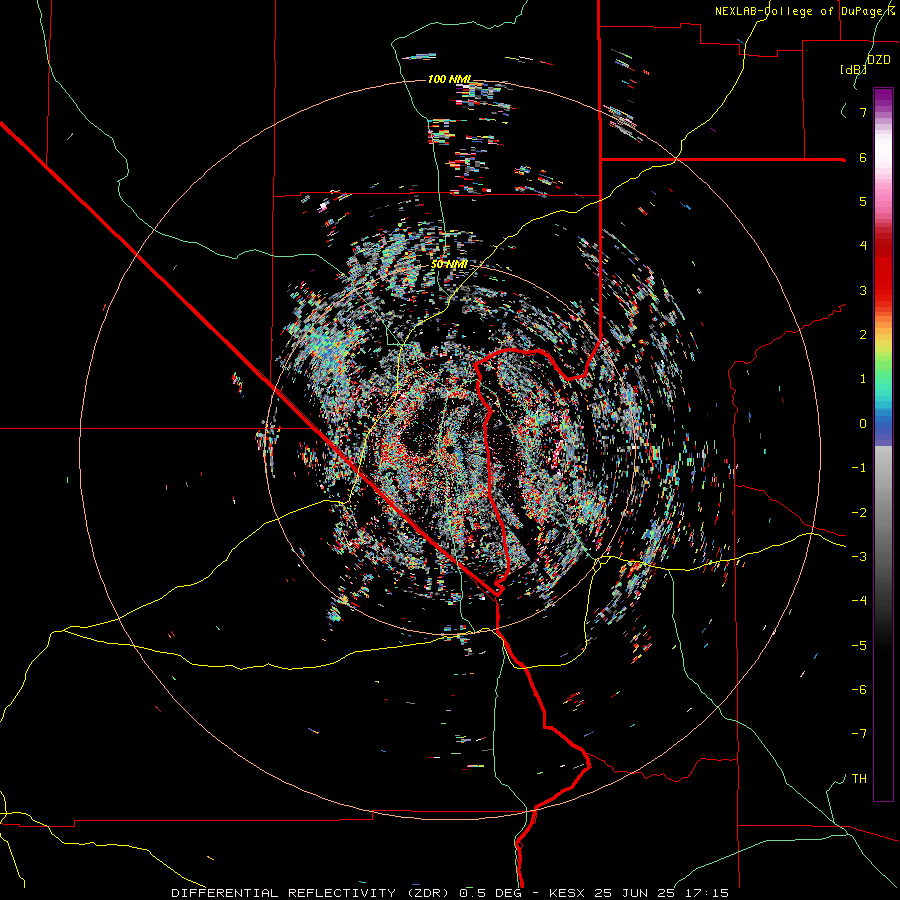Click the -2 value on the color scale

(859, 513)
